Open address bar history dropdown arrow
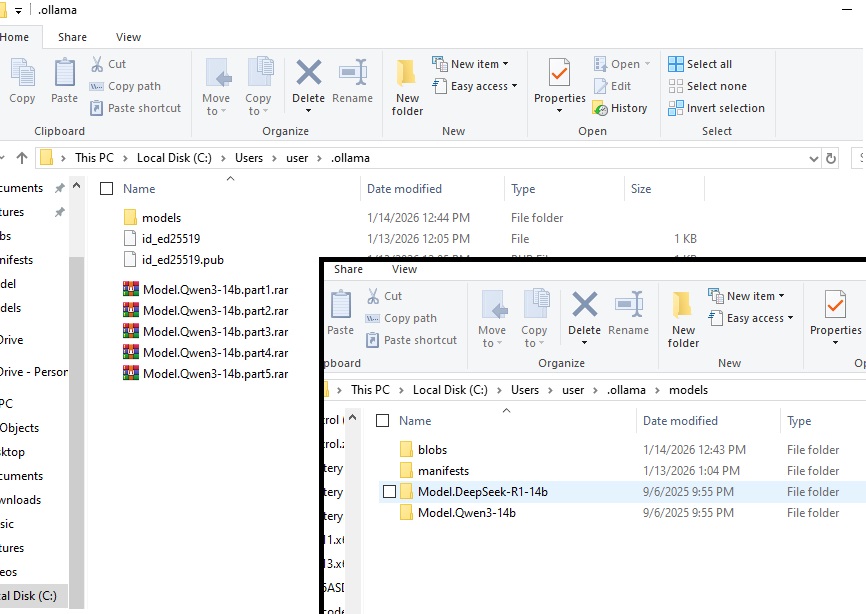Screen dimensions: 866x614 tap(813, 158)
